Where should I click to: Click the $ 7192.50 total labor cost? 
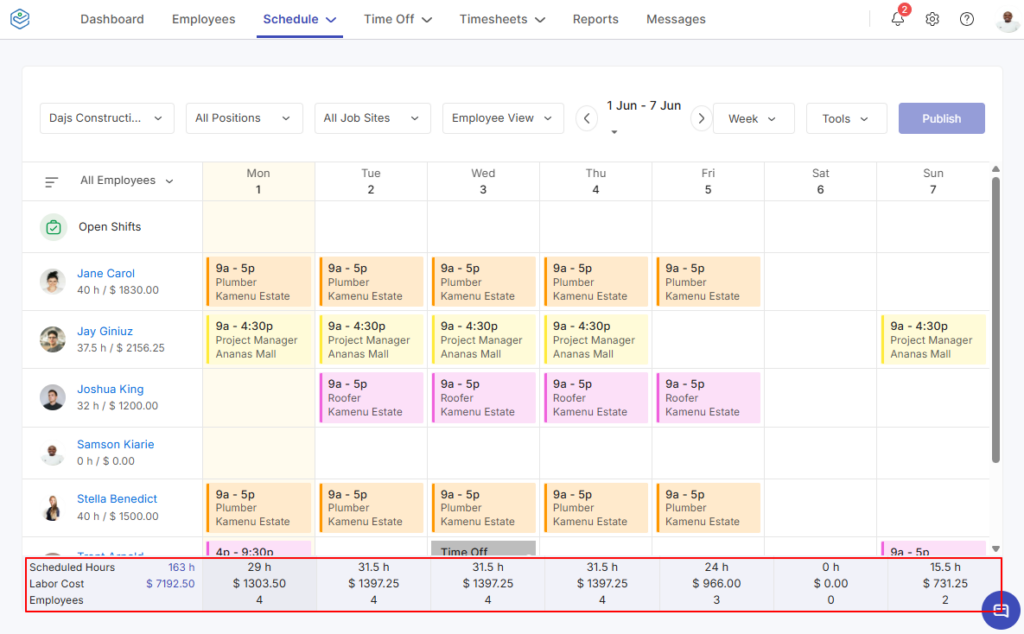coord(170,584)
